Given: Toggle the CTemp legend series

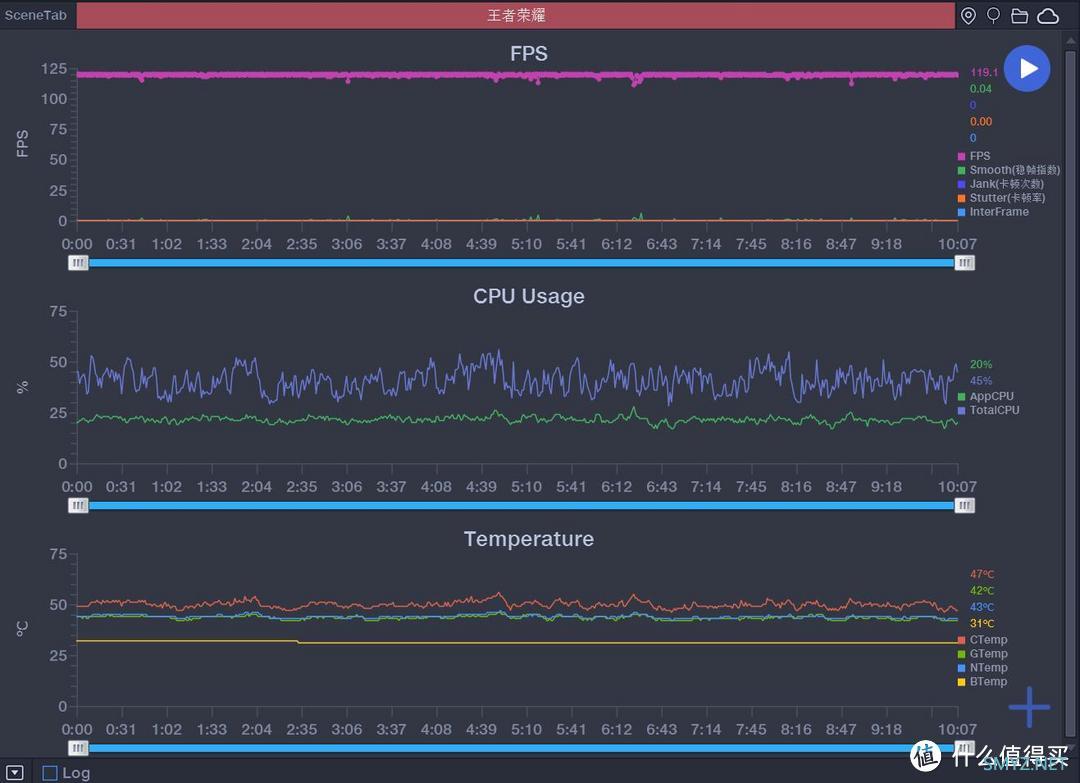Looking at the screenshot, I should tap(982, 640).
